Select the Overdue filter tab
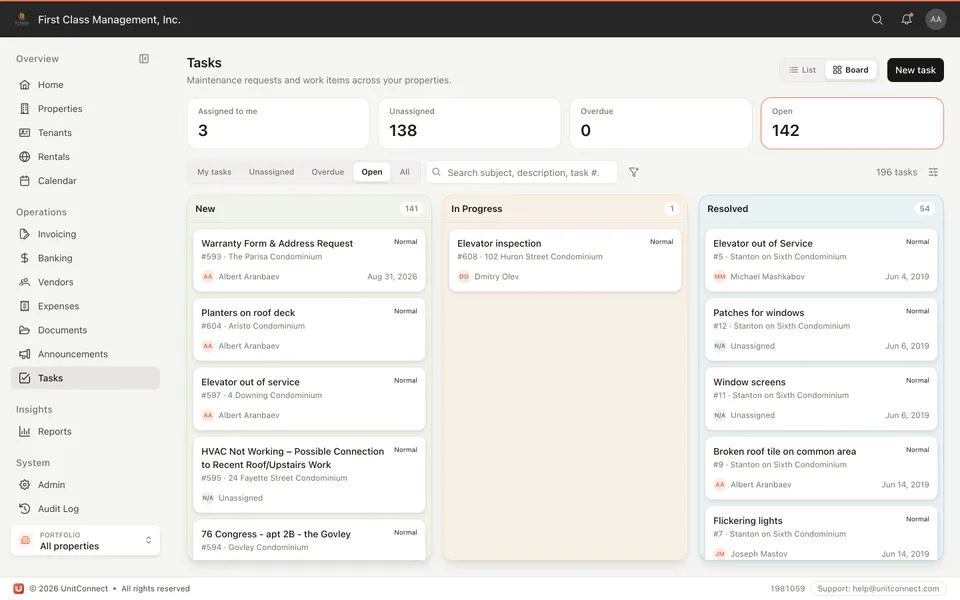 (328, 172)
